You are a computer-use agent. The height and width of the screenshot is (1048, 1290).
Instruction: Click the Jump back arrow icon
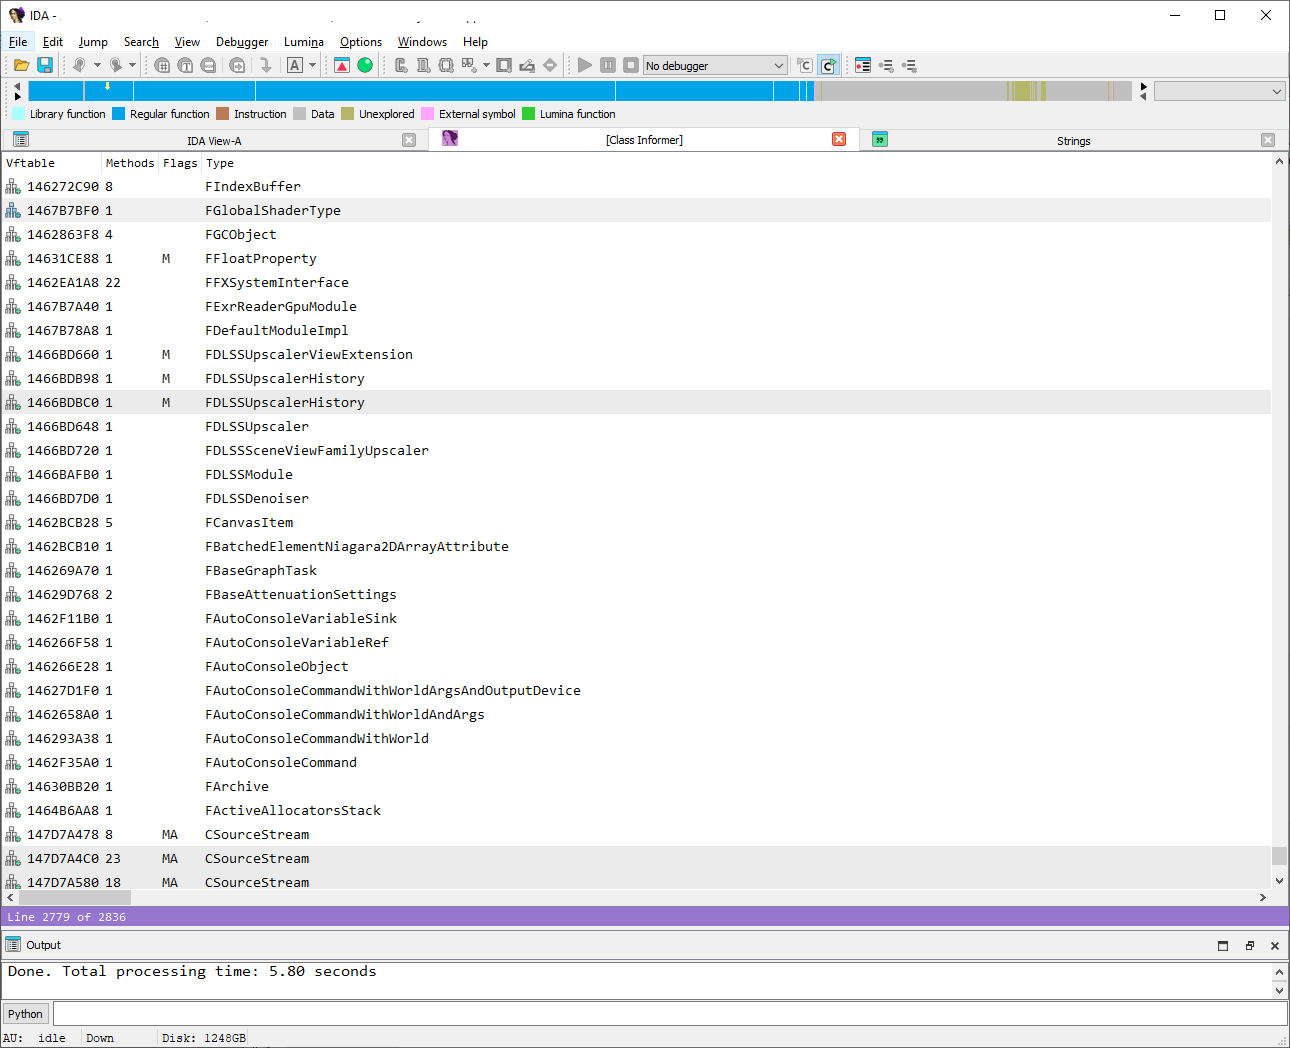79,65
